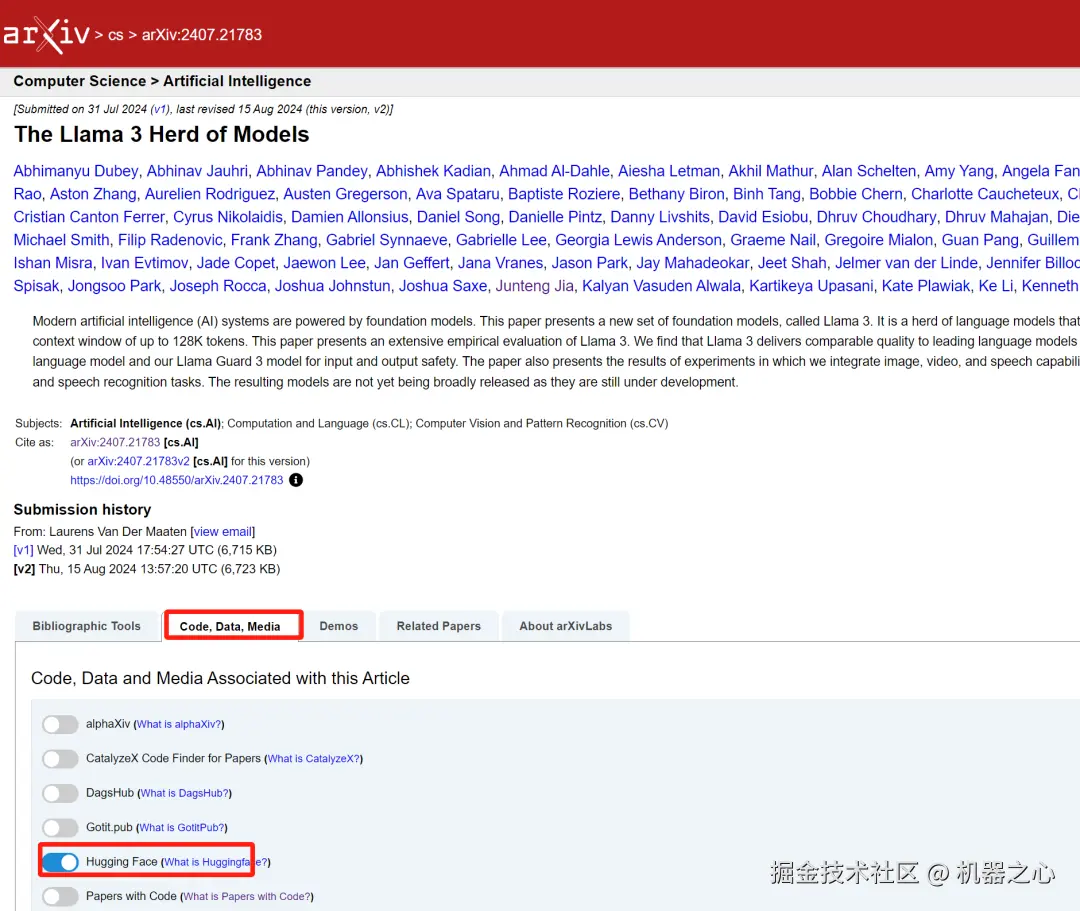
Task: Click What is Huggingface? link
Action: [x=216, y=862]
